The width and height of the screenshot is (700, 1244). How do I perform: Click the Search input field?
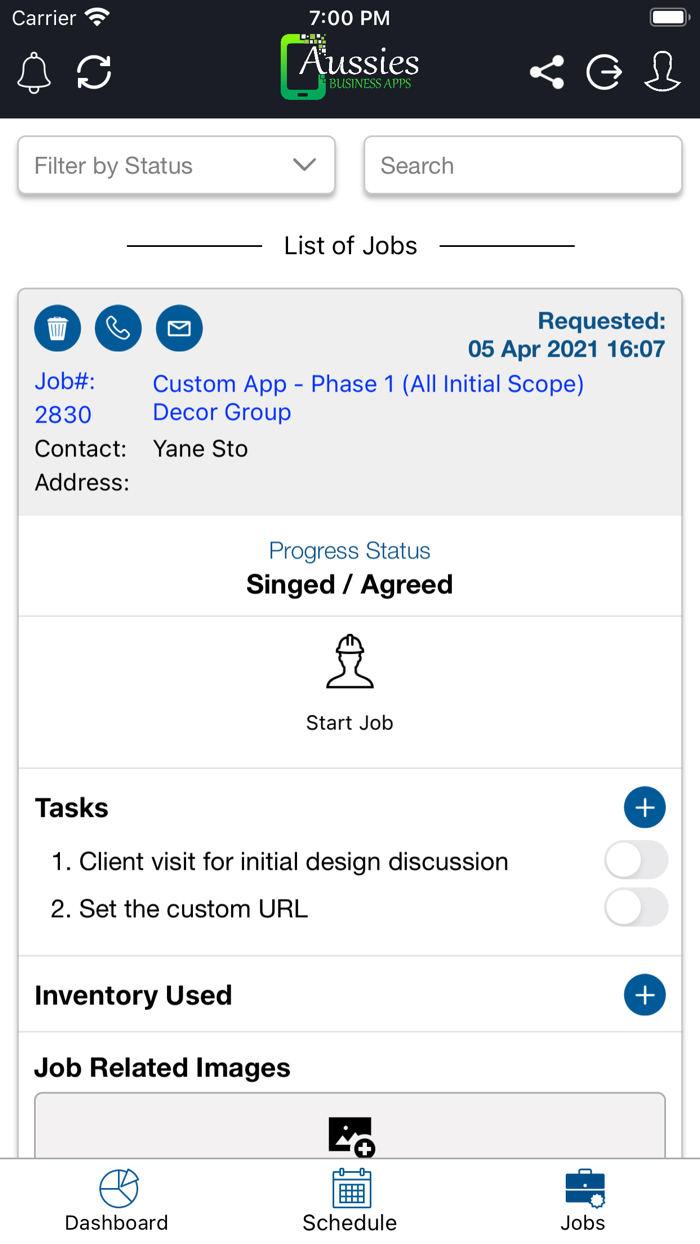[522, 166]
